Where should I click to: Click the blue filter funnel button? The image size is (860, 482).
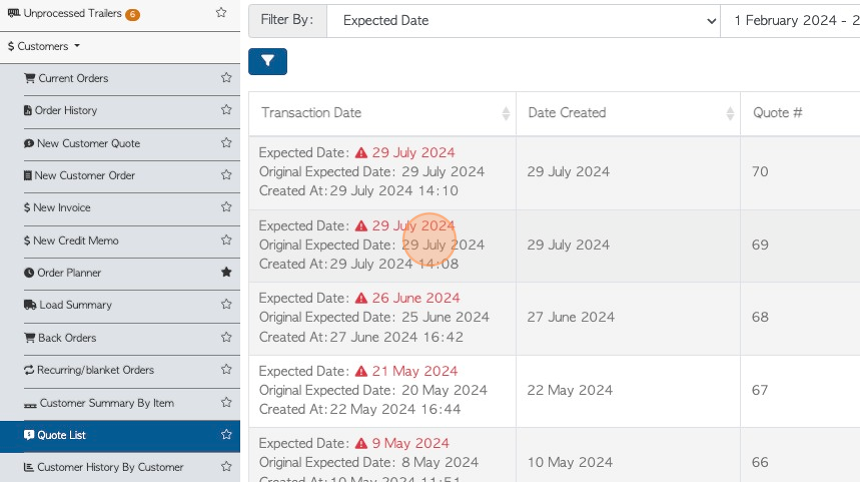click(267, 61)
